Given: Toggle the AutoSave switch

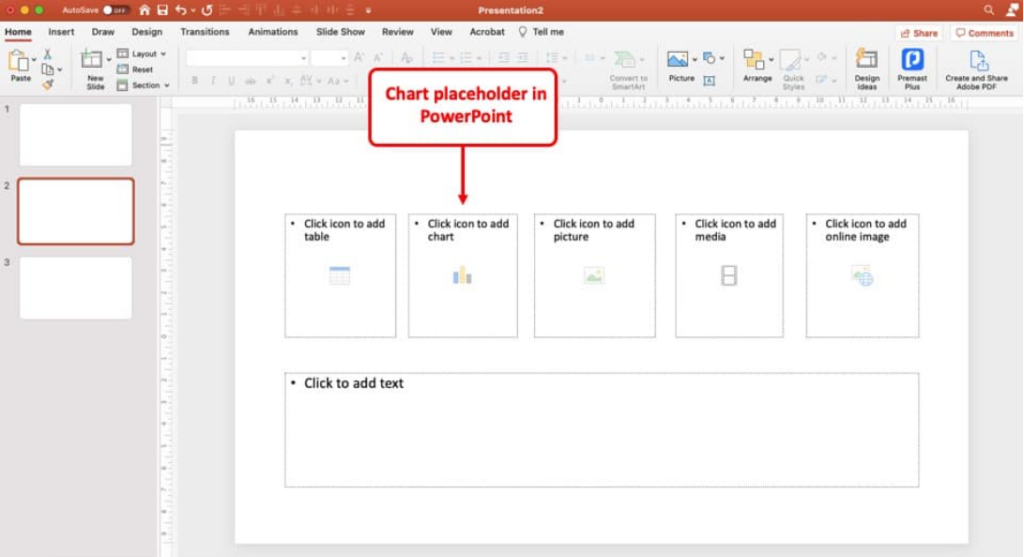Looking at the screenshot, I should click(116, 10).
